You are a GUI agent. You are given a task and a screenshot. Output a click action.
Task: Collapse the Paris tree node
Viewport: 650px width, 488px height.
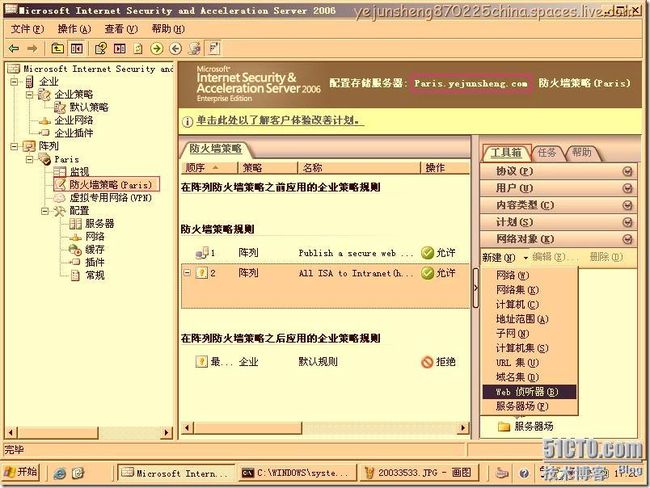29,160
